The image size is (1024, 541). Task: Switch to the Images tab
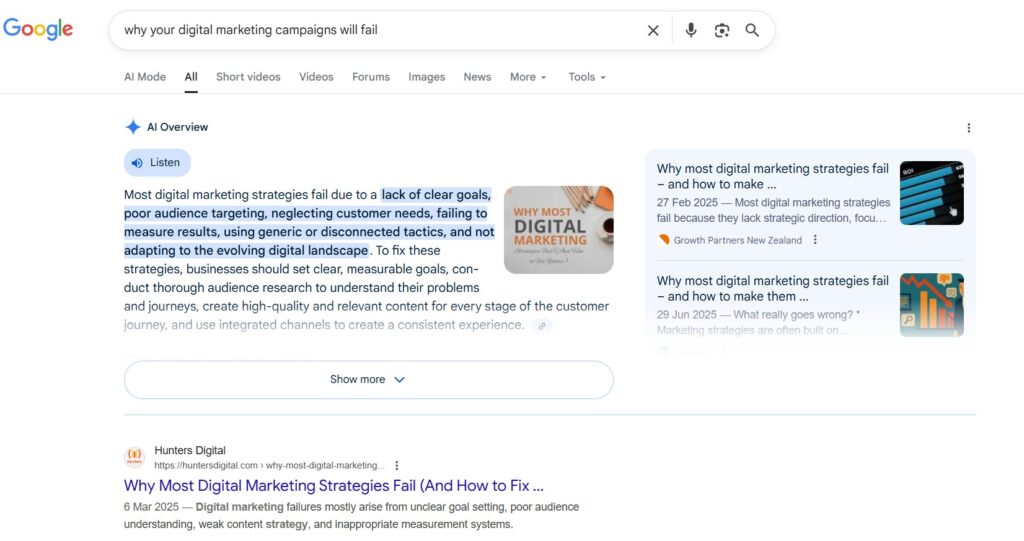click(426, 77)
